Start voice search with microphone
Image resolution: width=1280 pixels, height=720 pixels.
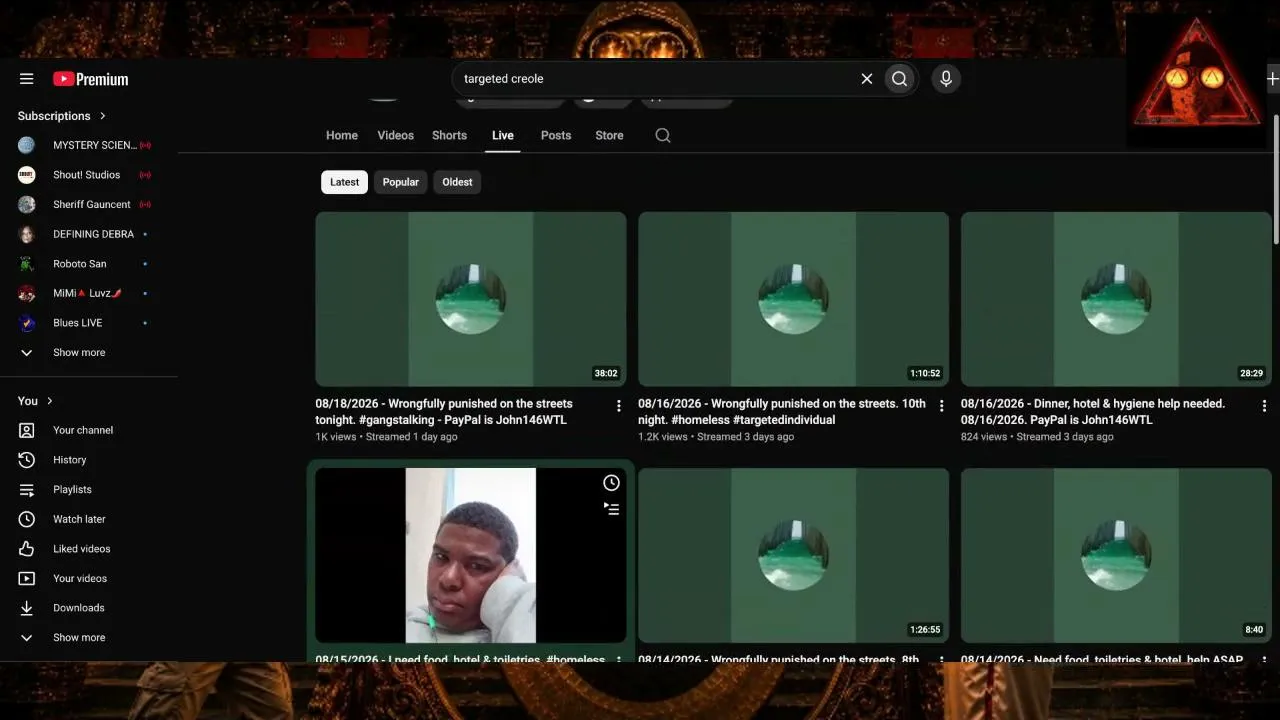coord(946,79)
